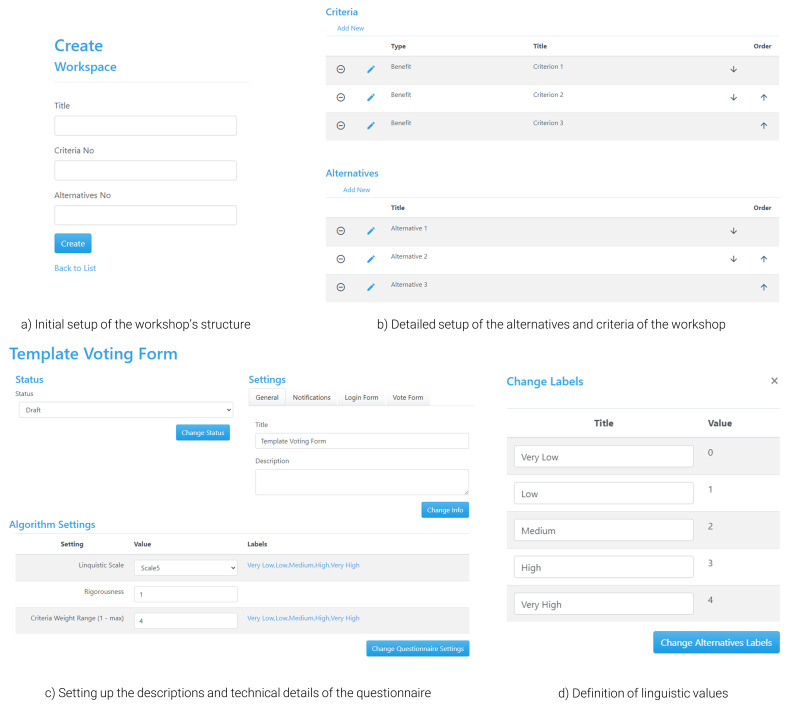The image size is (788, 709).
Task: Focus the Criteria Weight Range field
Action: coord(185,621)
